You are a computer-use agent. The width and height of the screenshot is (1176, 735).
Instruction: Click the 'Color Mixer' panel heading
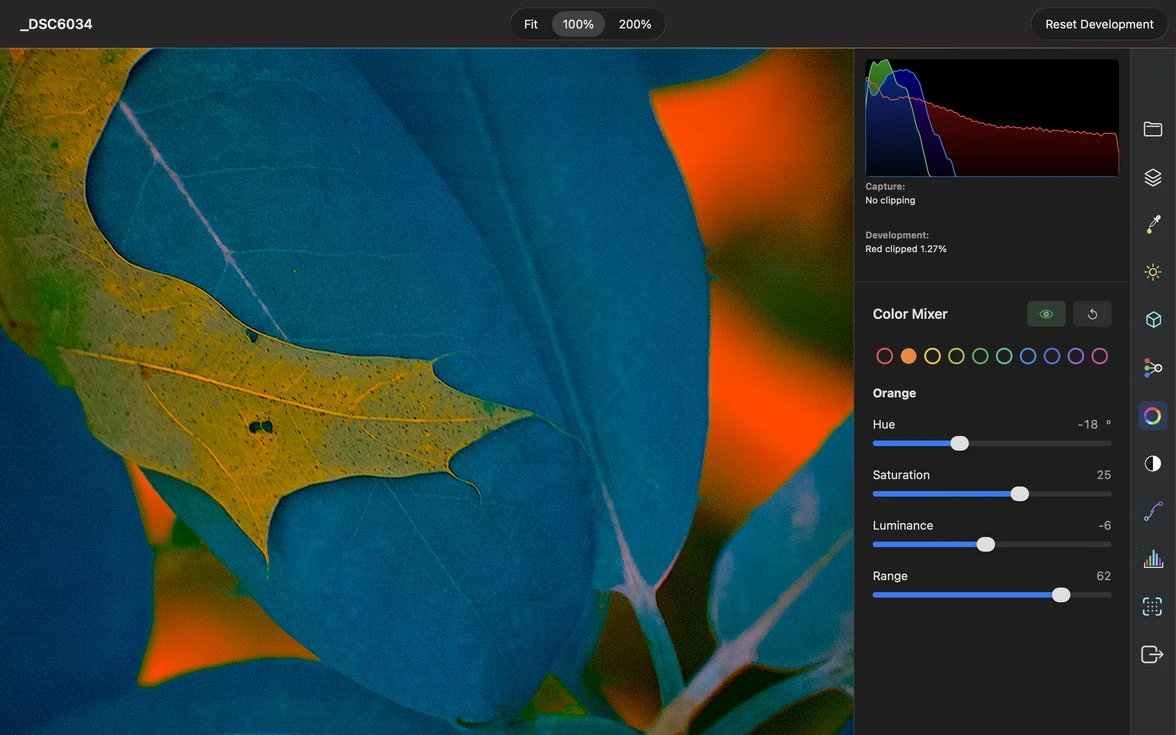910,314
